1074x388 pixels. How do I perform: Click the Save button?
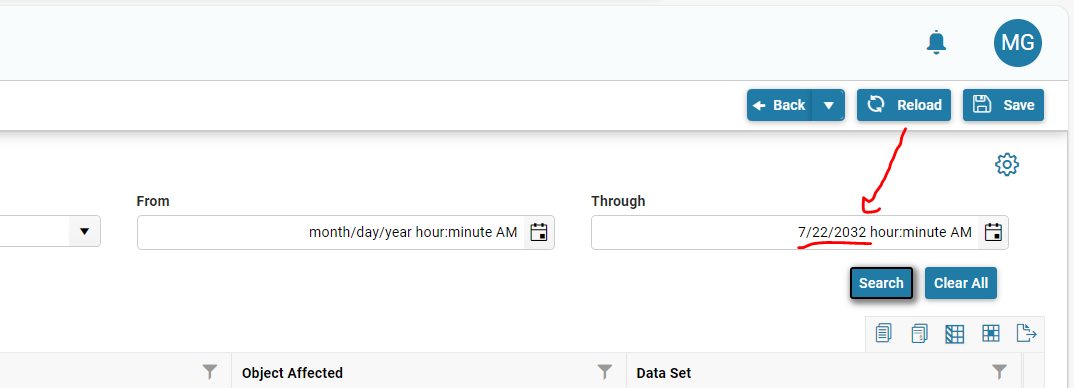(1003, 105)
